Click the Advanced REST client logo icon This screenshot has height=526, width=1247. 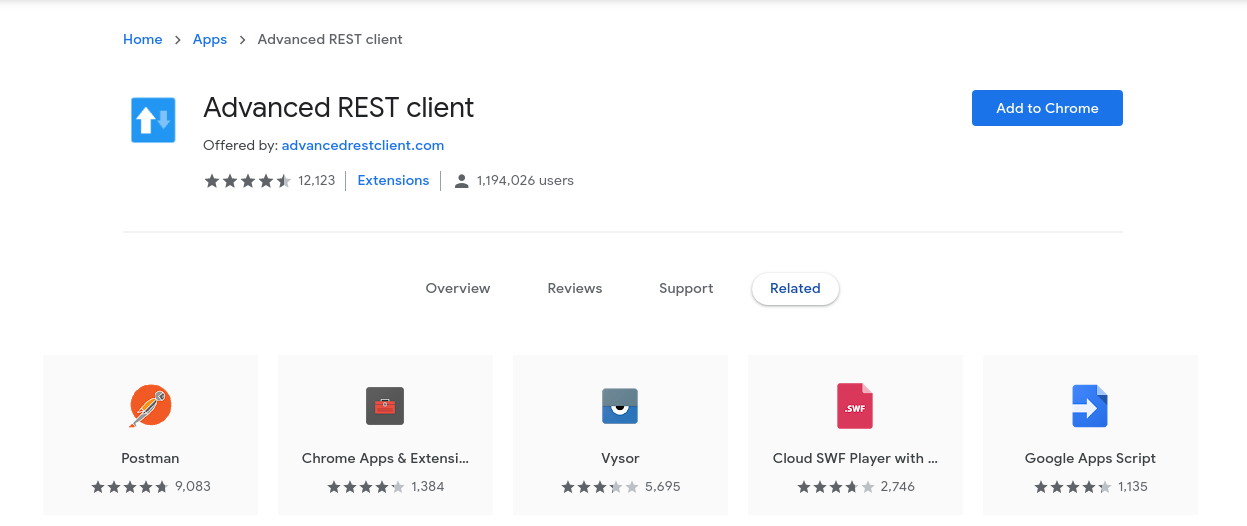[153, 120]
